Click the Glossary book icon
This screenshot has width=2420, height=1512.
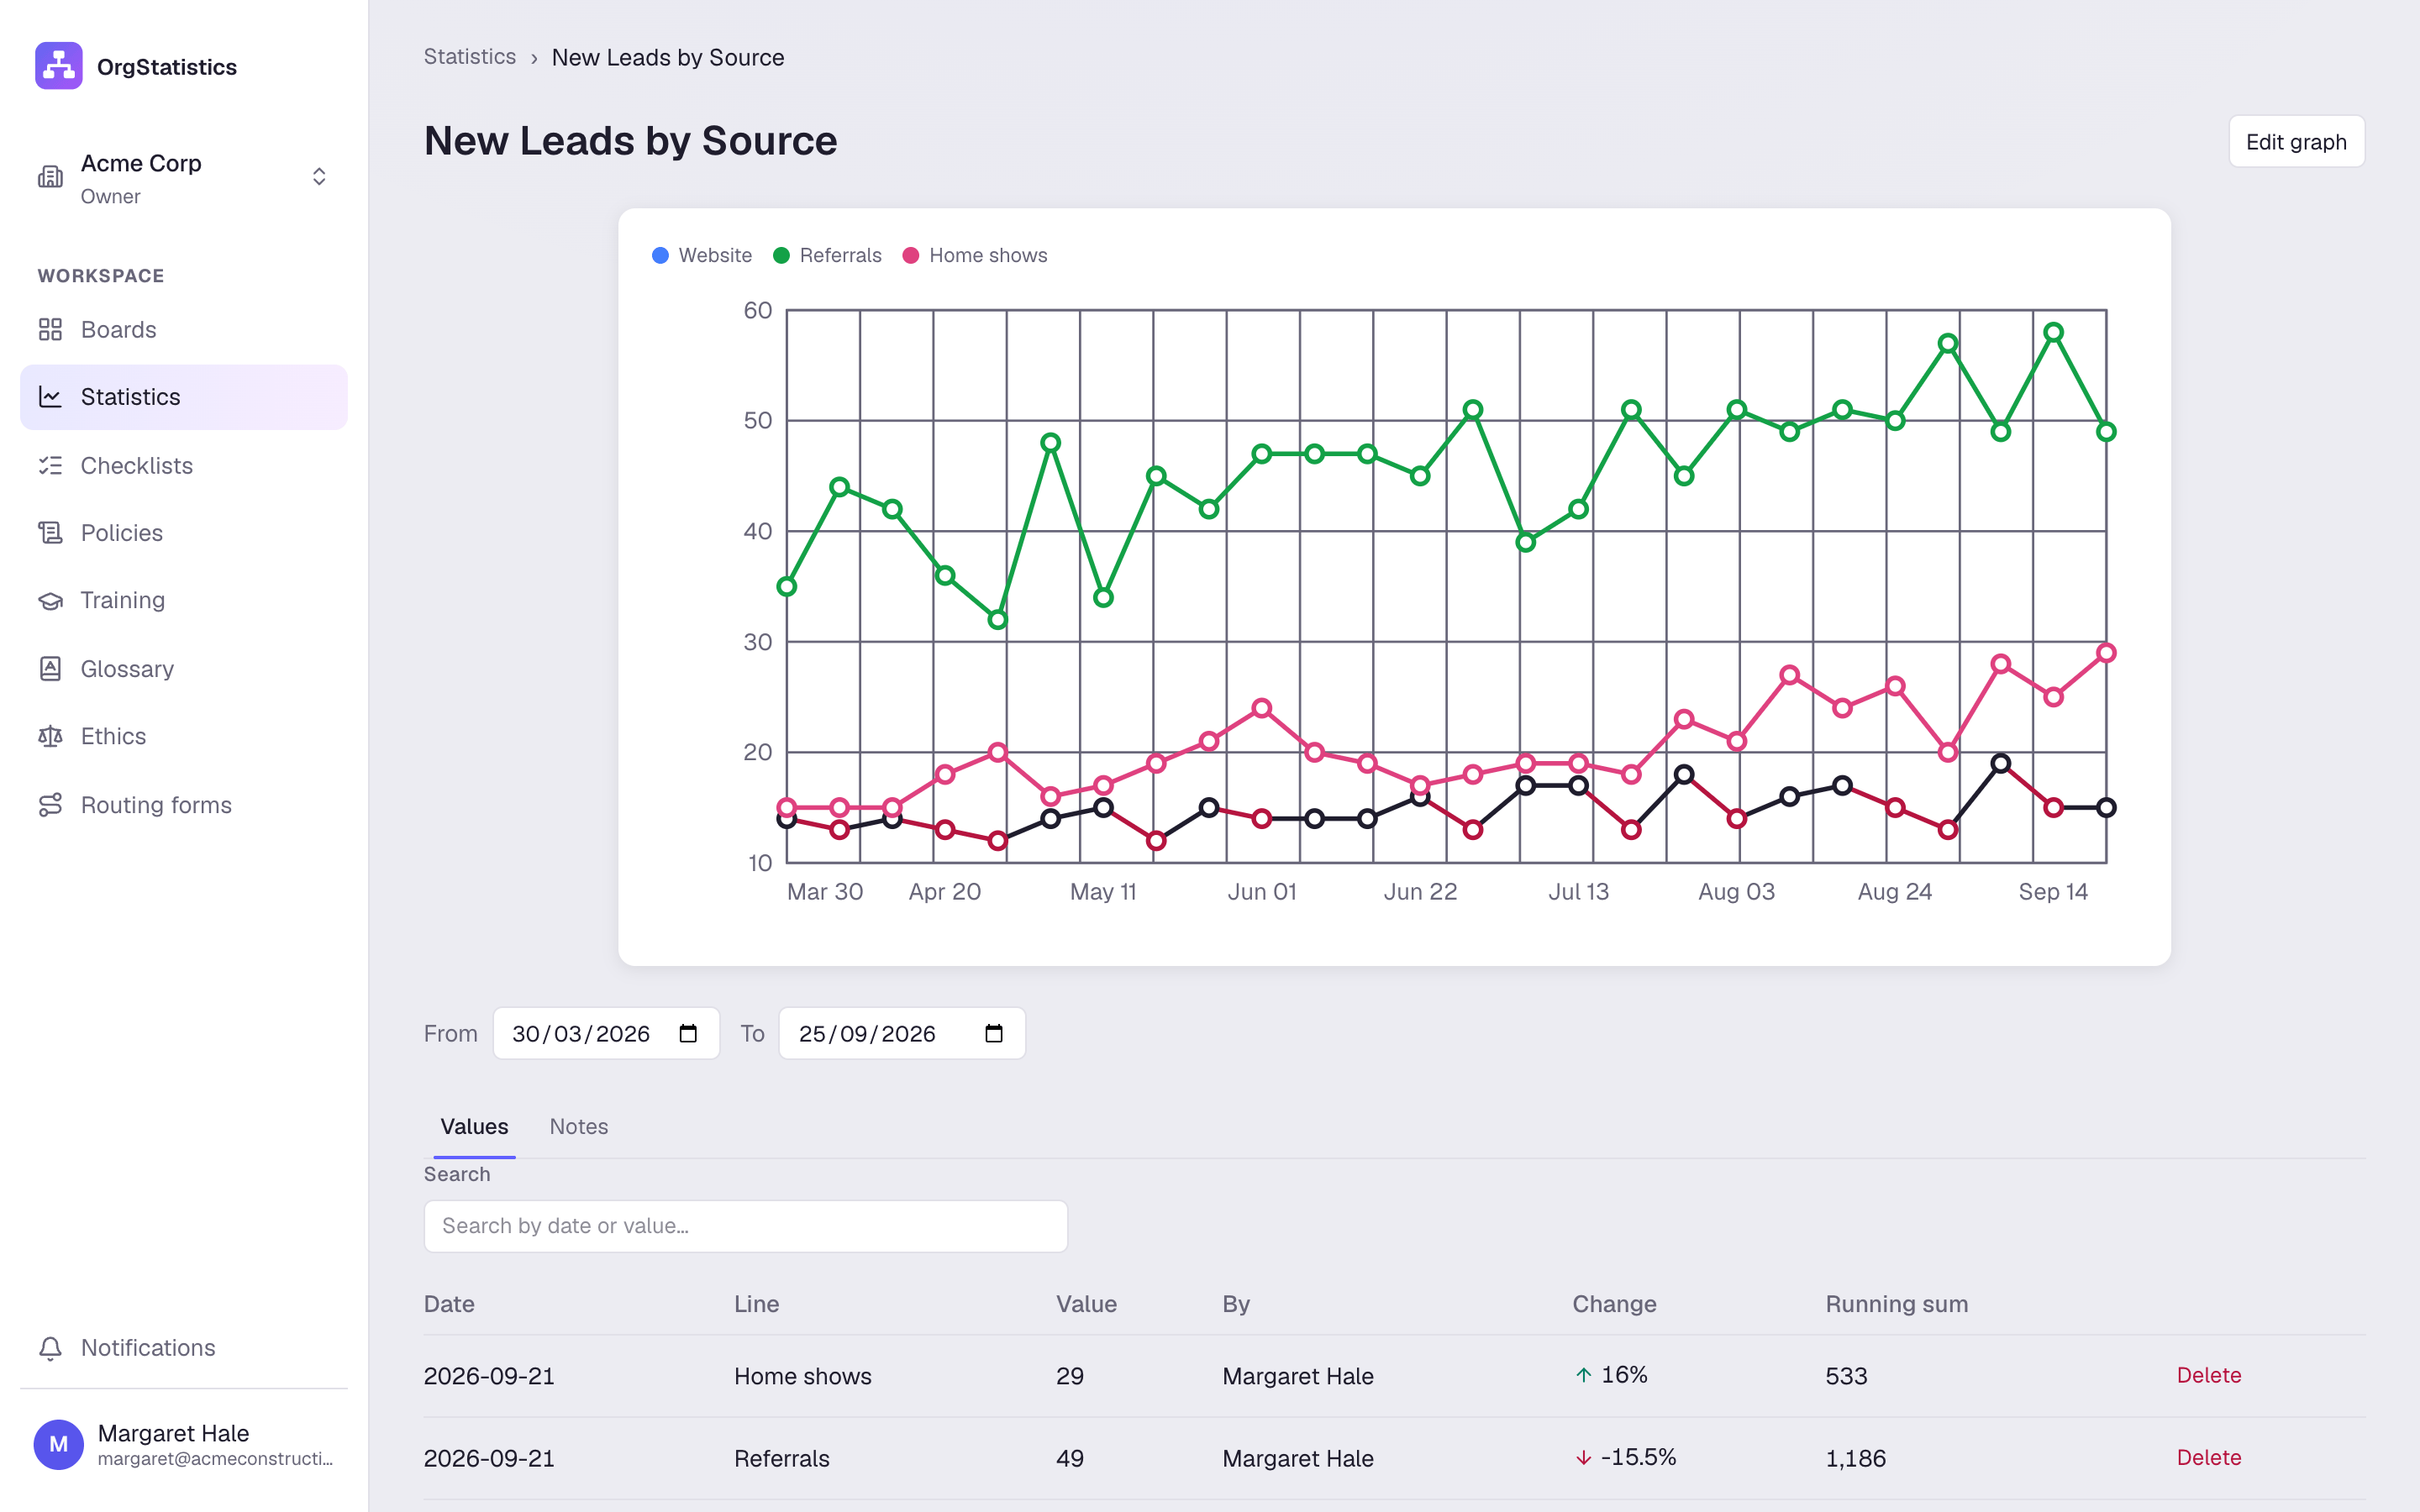(50, 668)
